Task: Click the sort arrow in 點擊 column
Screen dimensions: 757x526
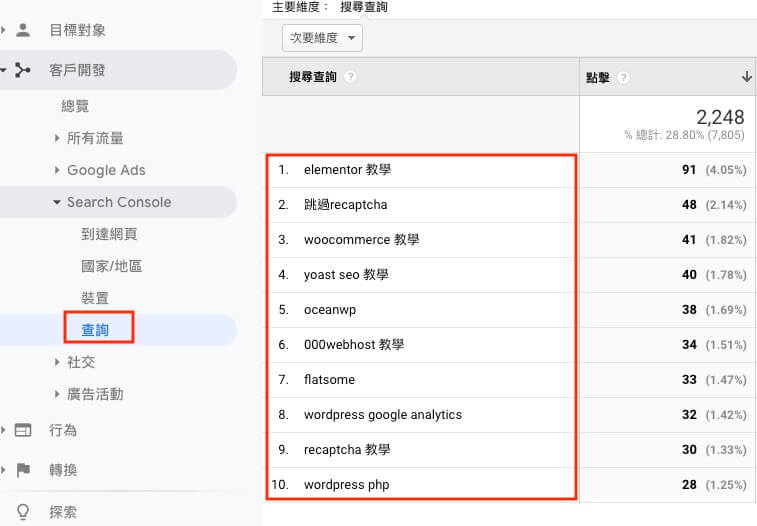Action: [x=746, y=77]
